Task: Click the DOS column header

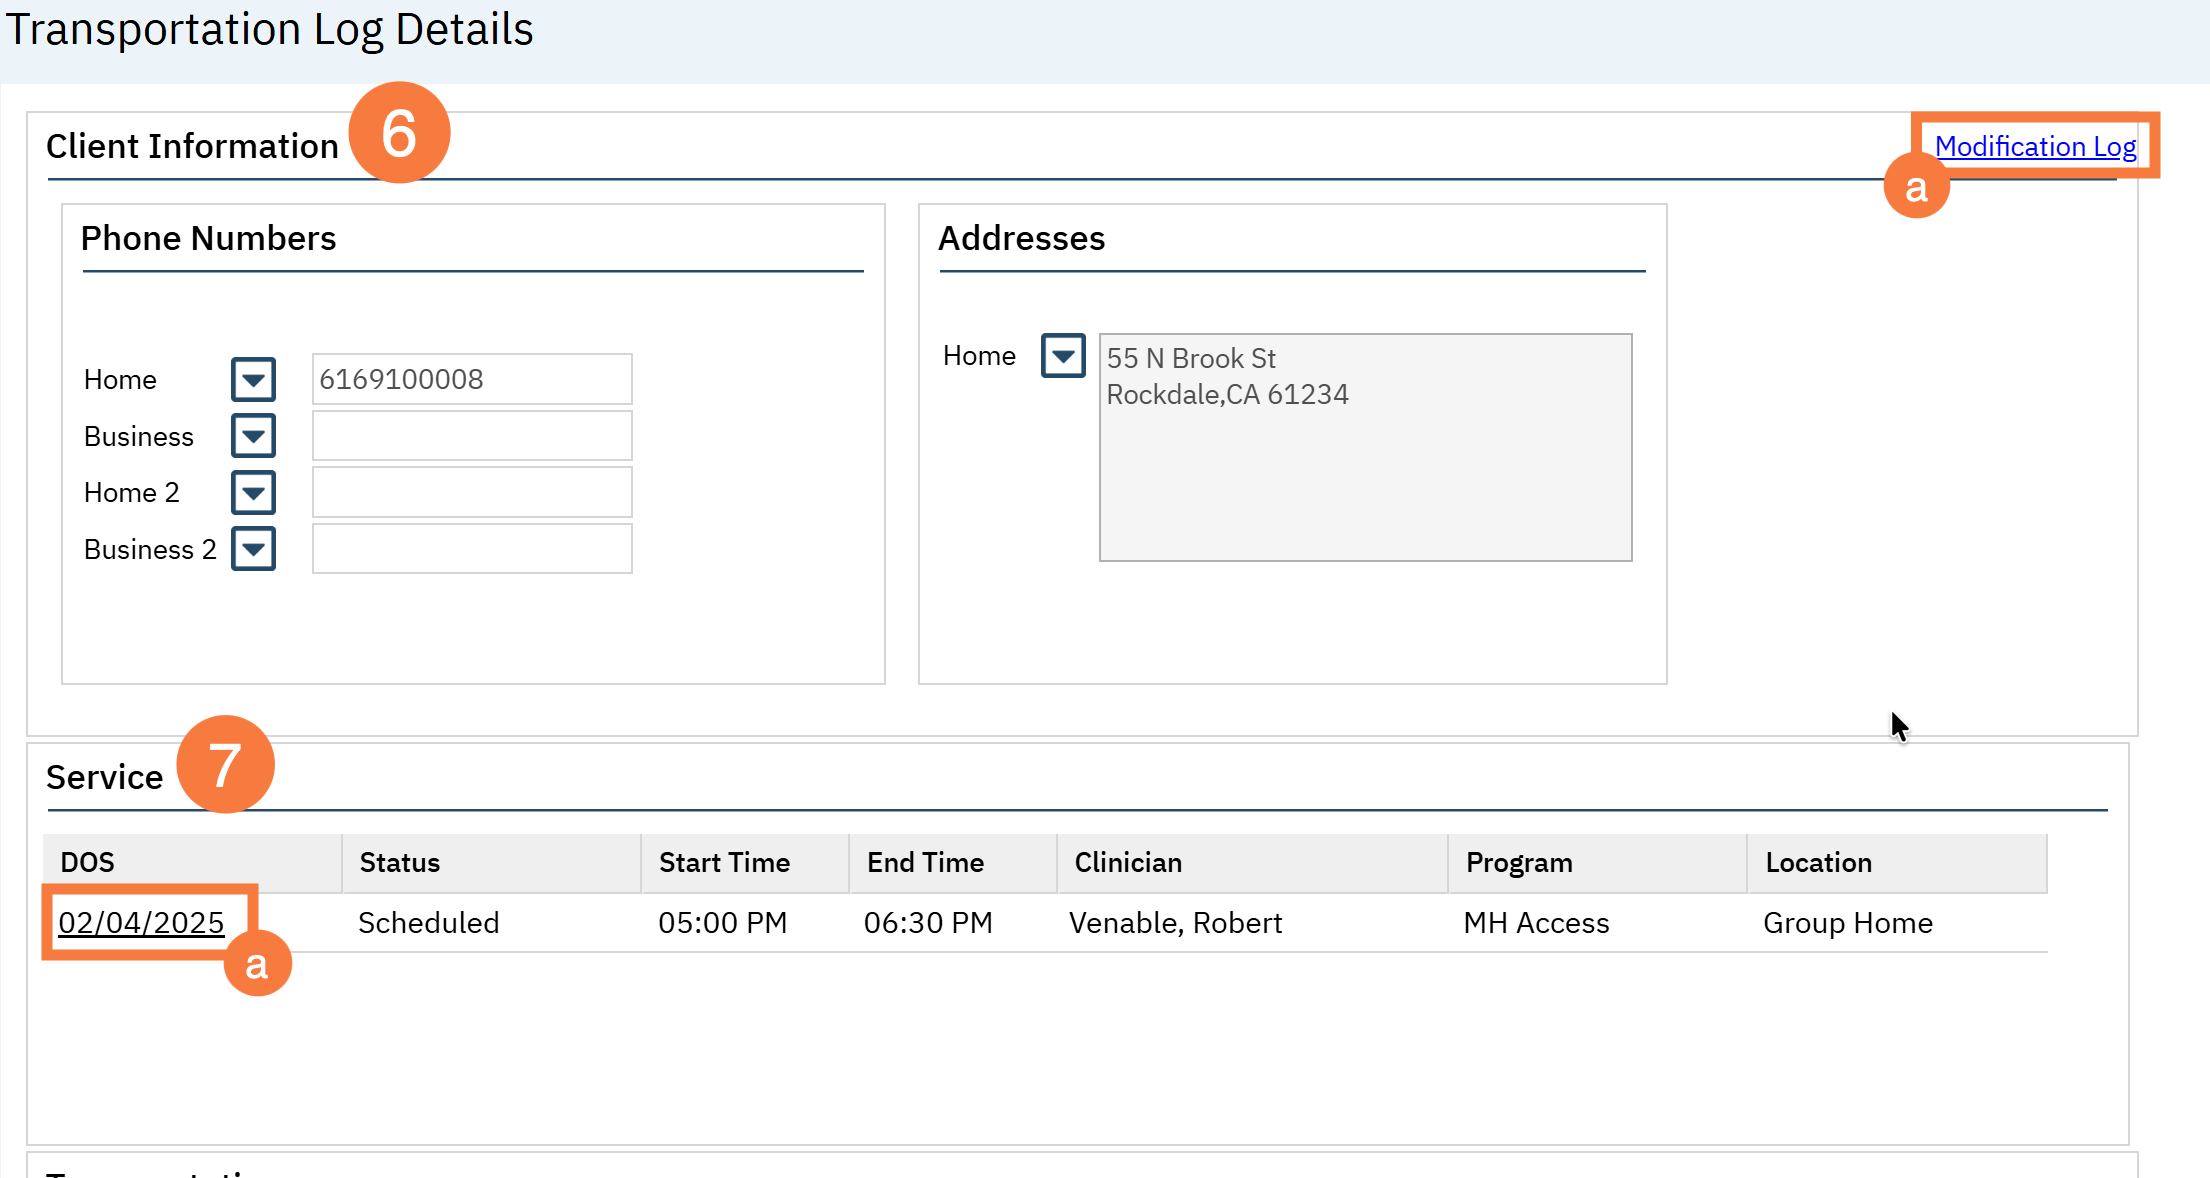Action: tap(88, 862)
